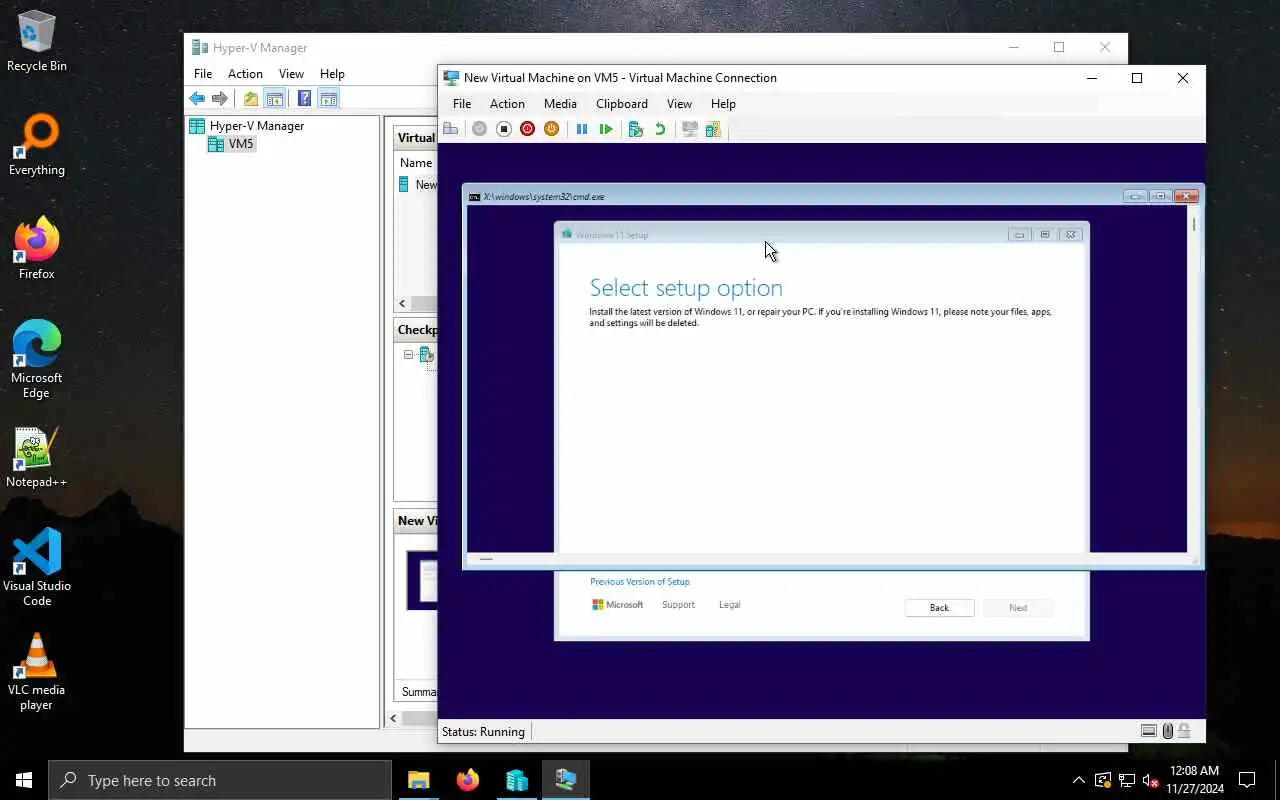Image resolution: width=1280 pixels, height=800 pixels.
Task: Pause the virtual machine
Action: (x=581, y=129)
